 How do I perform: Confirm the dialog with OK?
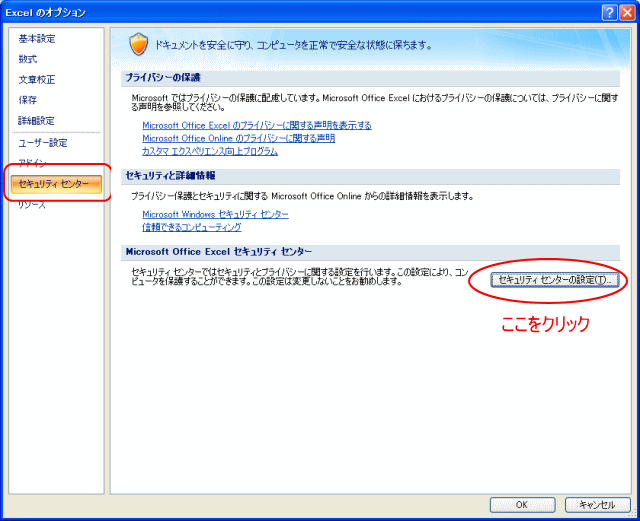pyautogui.click(x=522, y=505)
